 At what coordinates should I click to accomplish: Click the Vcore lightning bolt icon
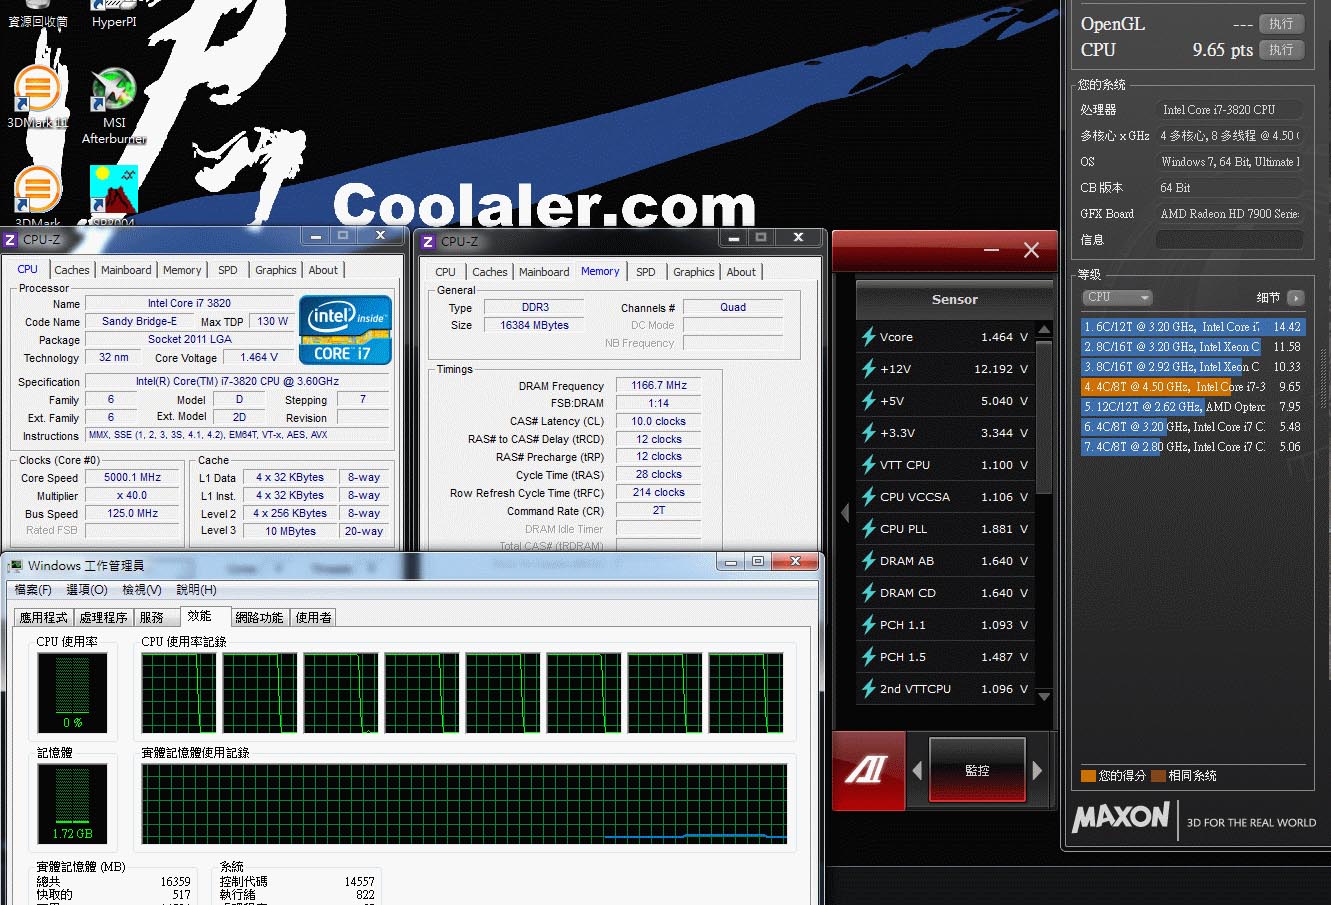pos(869,337)
